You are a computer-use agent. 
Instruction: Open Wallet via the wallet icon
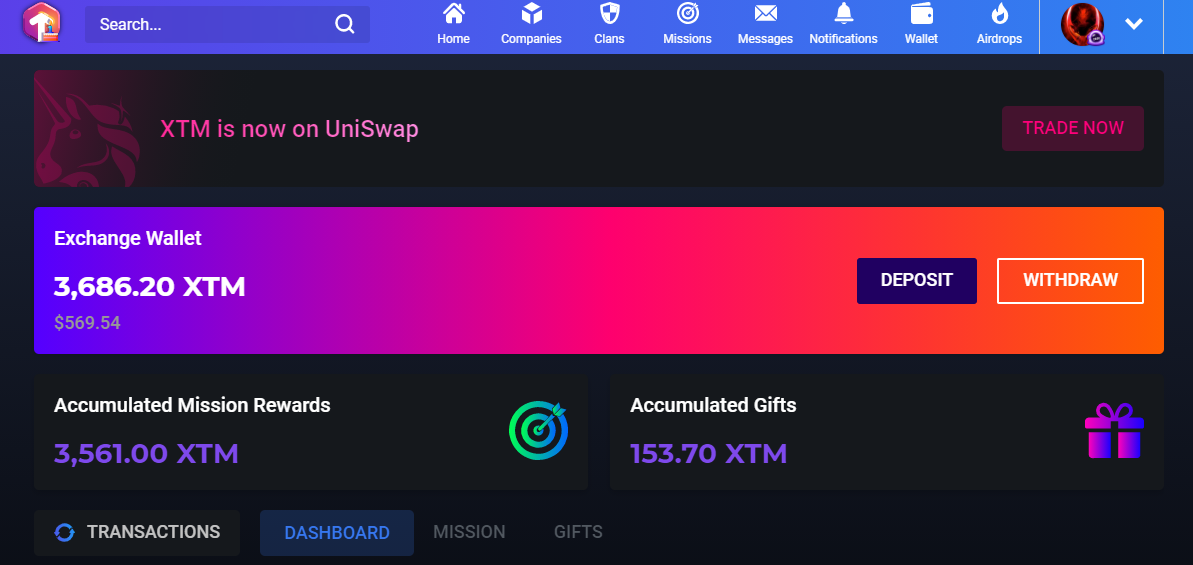(921, 14)
